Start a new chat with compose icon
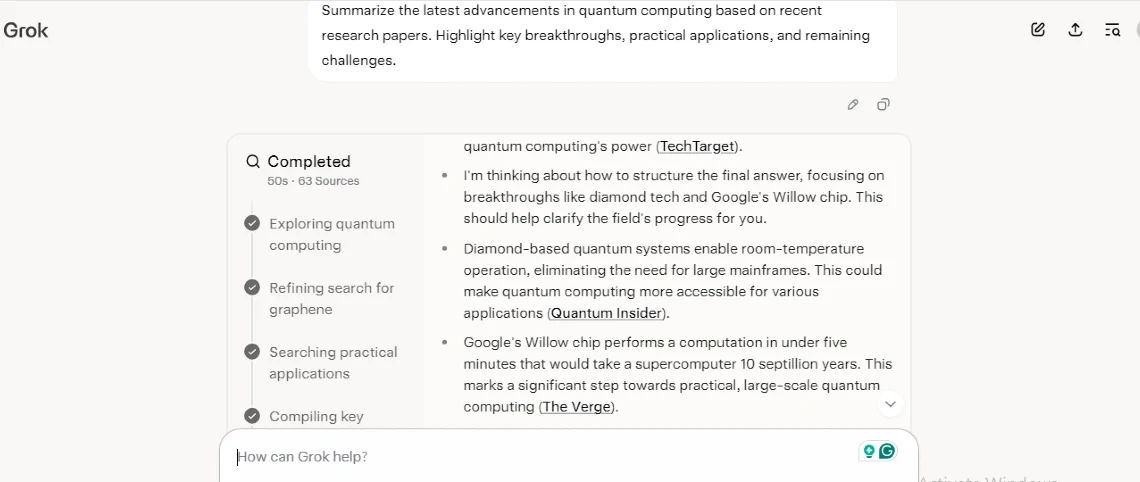Screen dimensions: 1140x482 point(1038,30)
